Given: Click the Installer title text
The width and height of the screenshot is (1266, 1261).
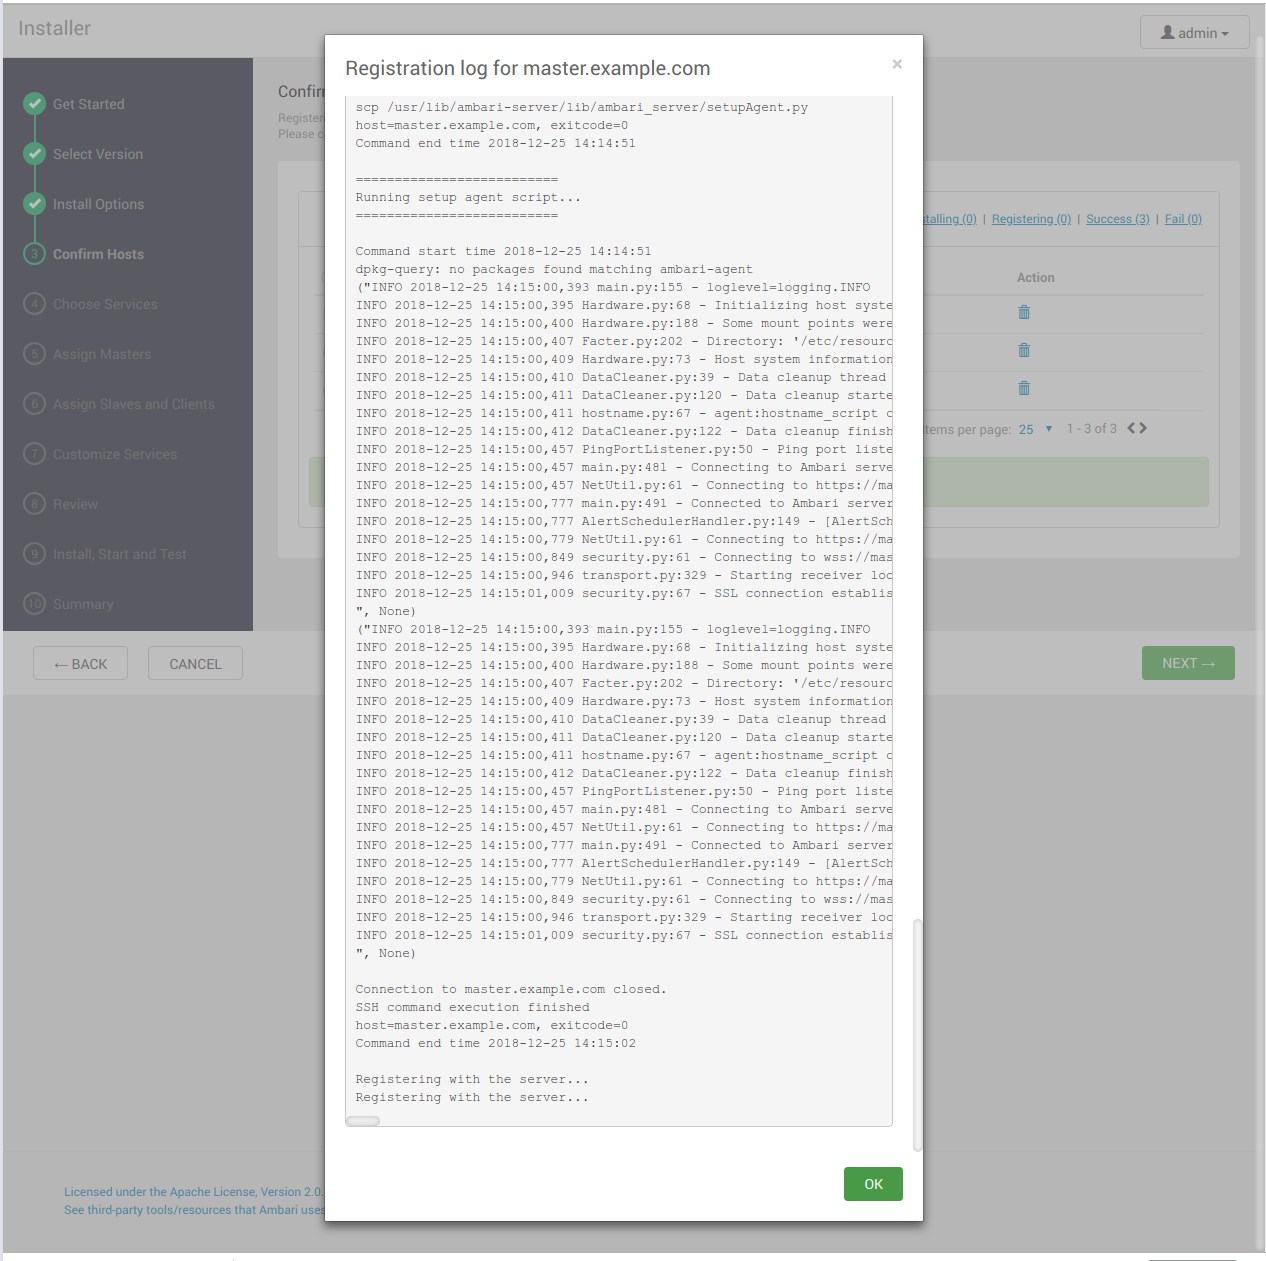Looking at the screenshot, I should click(x=54, y=28).
